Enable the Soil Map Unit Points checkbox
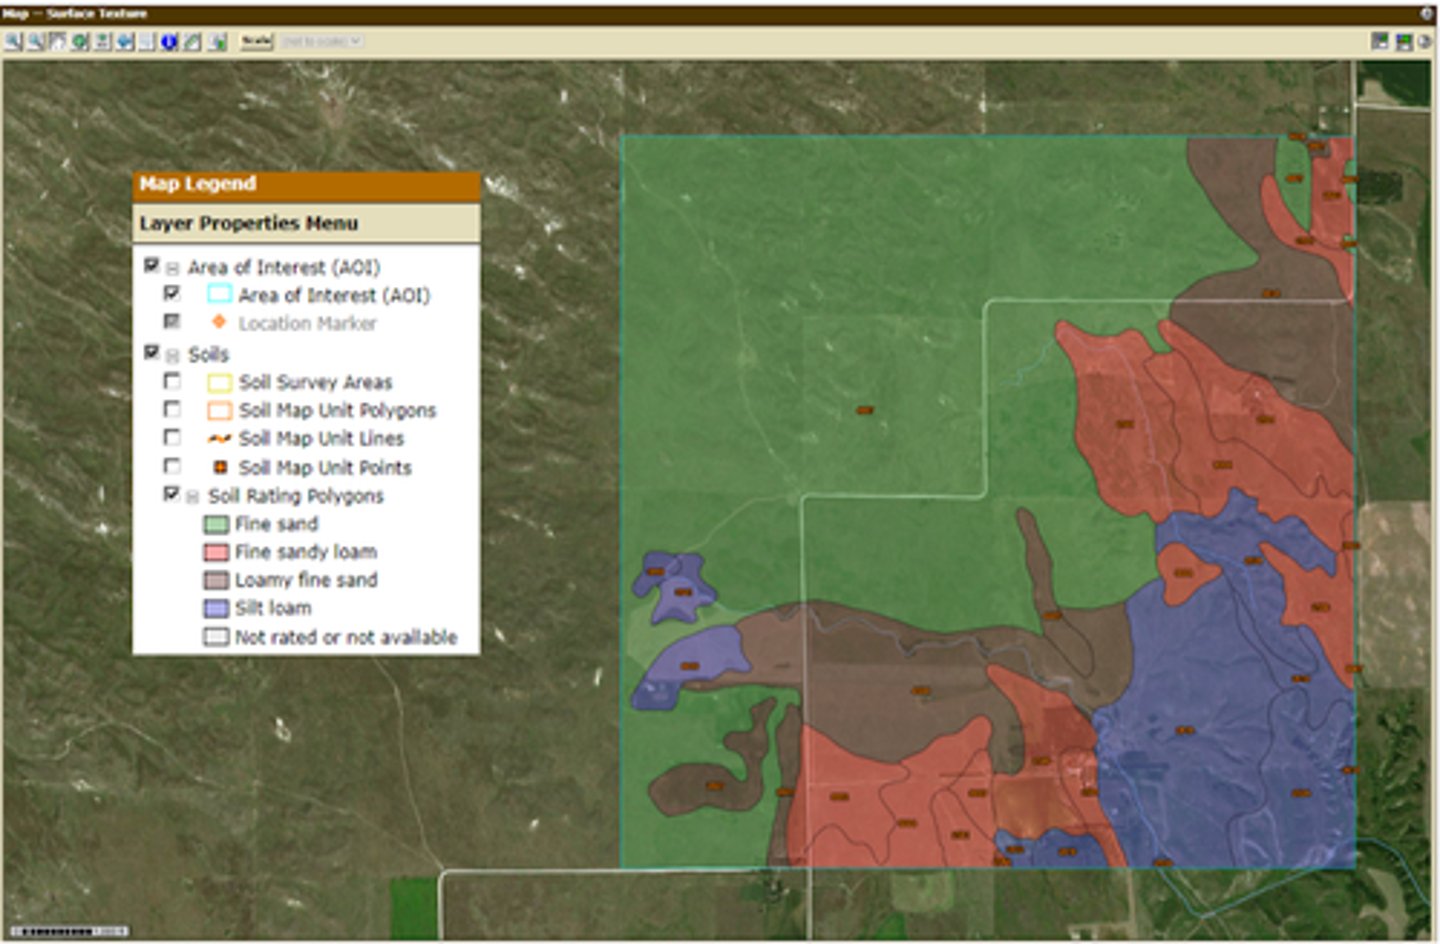 click(172, 466)
